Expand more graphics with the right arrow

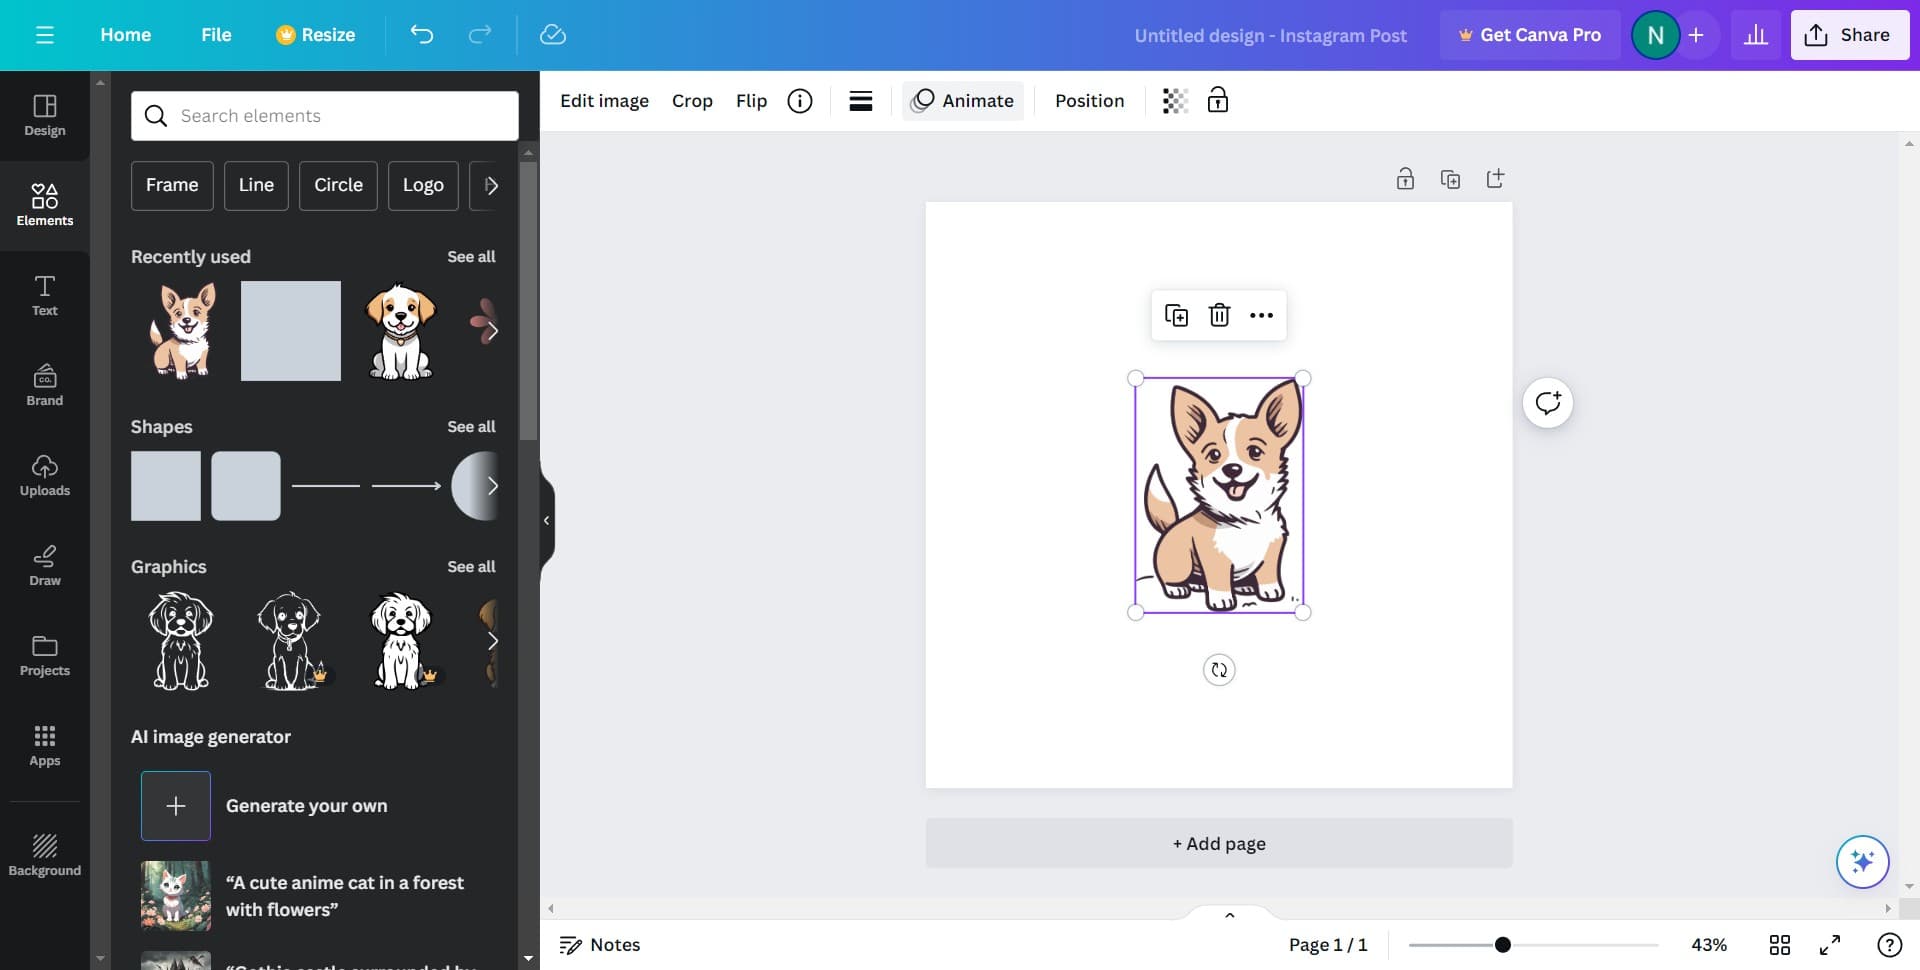click(492, 641)
